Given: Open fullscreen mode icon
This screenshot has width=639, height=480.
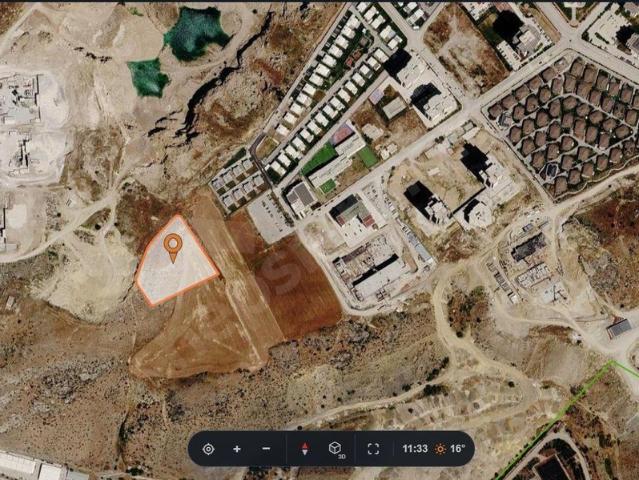Looking at the screenshot, I should tap(373, 449).
